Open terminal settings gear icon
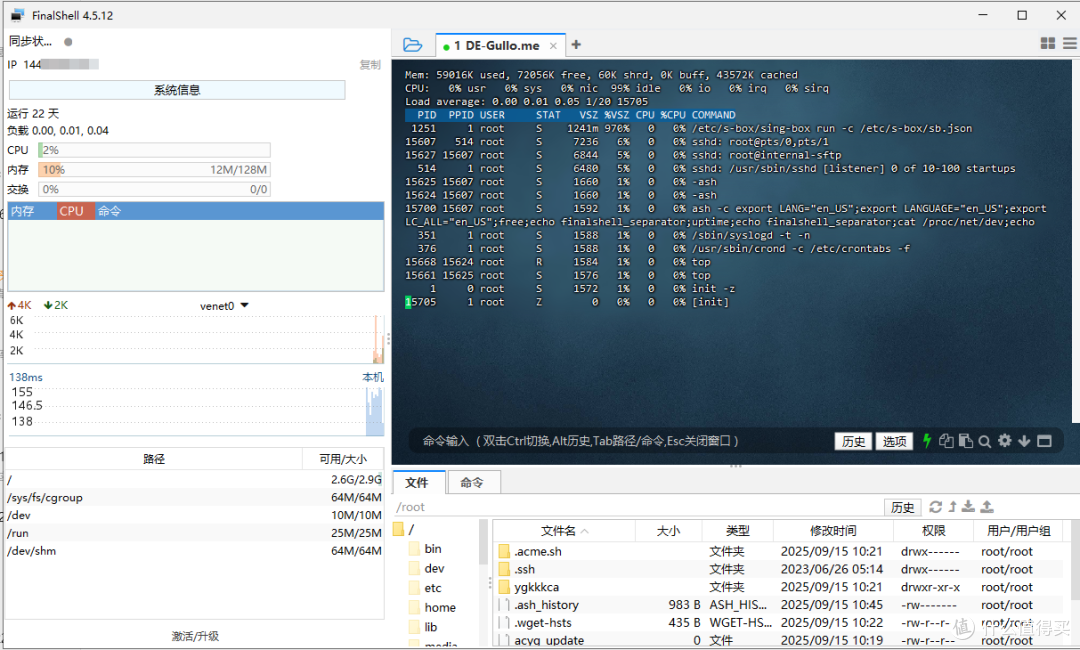 click(1005, 441)
